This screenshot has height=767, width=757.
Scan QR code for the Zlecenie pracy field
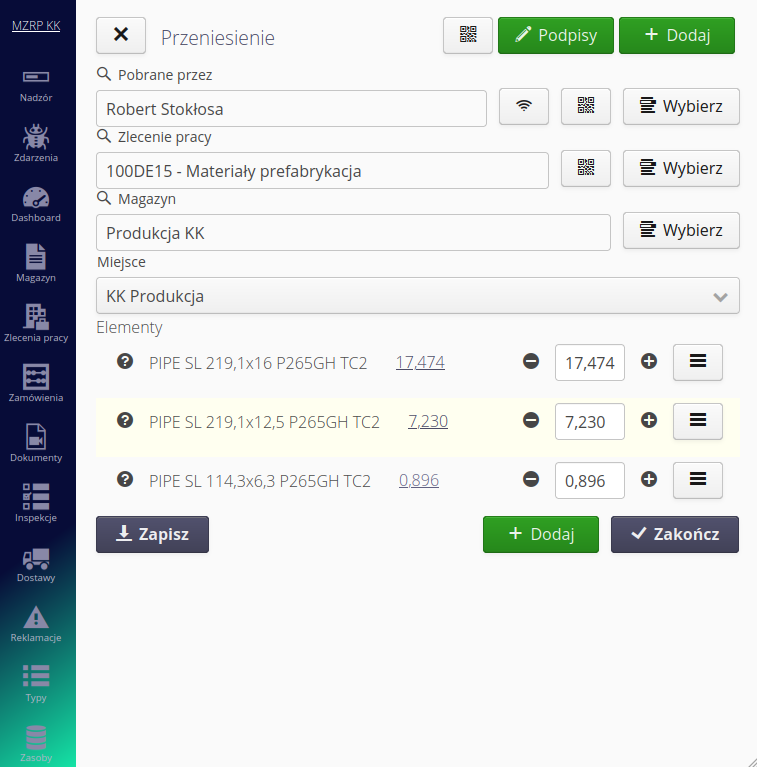[x=586, y=169]
